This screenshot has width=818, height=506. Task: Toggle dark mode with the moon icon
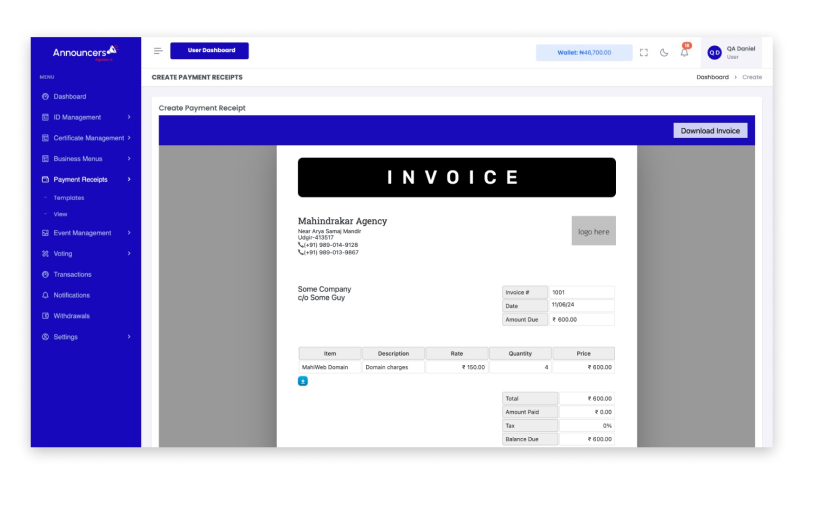pos(664,52)
